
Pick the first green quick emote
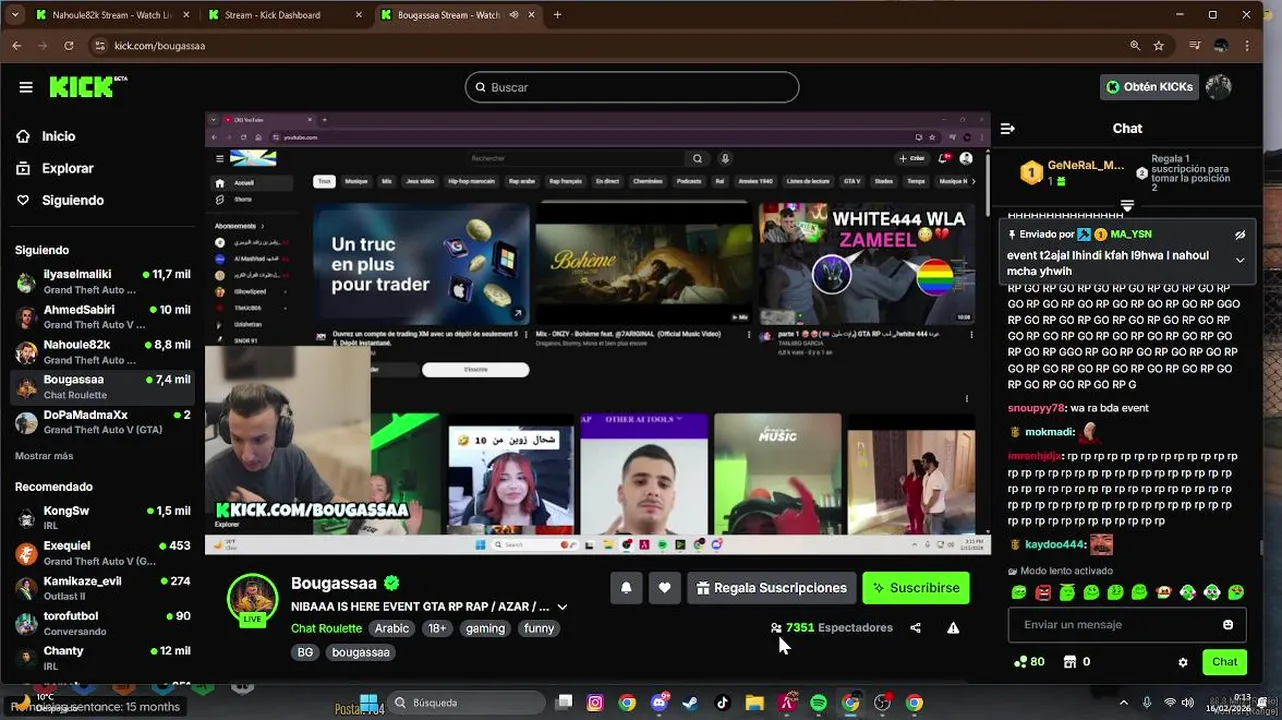click(x=1019, y=593)
